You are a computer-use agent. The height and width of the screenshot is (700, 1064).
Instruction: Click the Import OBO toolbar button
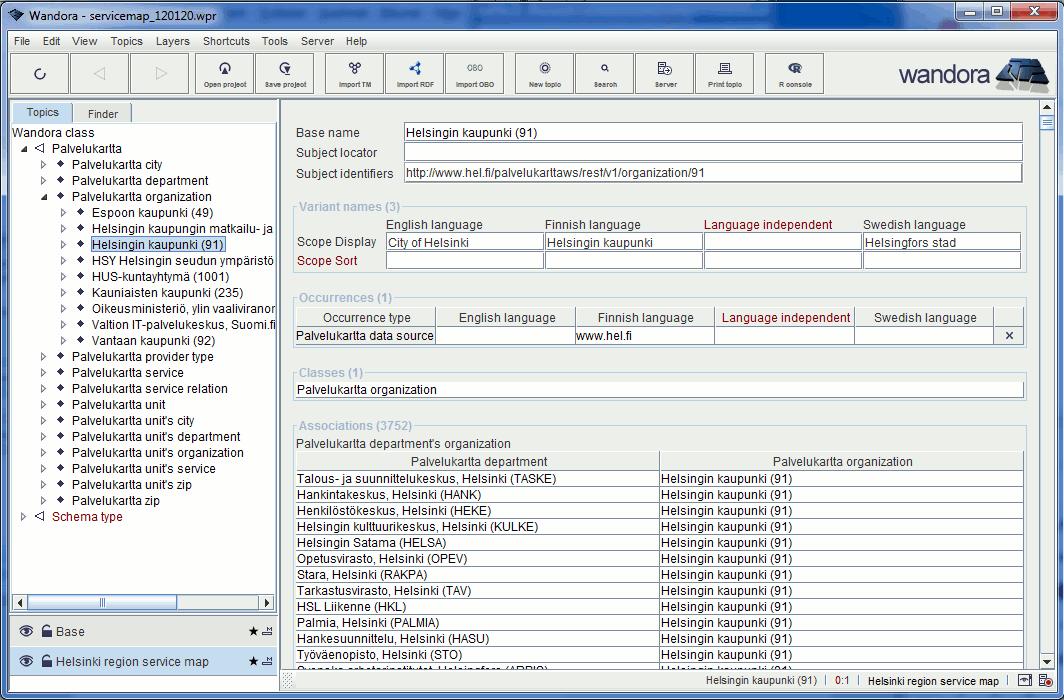[475, 73]
